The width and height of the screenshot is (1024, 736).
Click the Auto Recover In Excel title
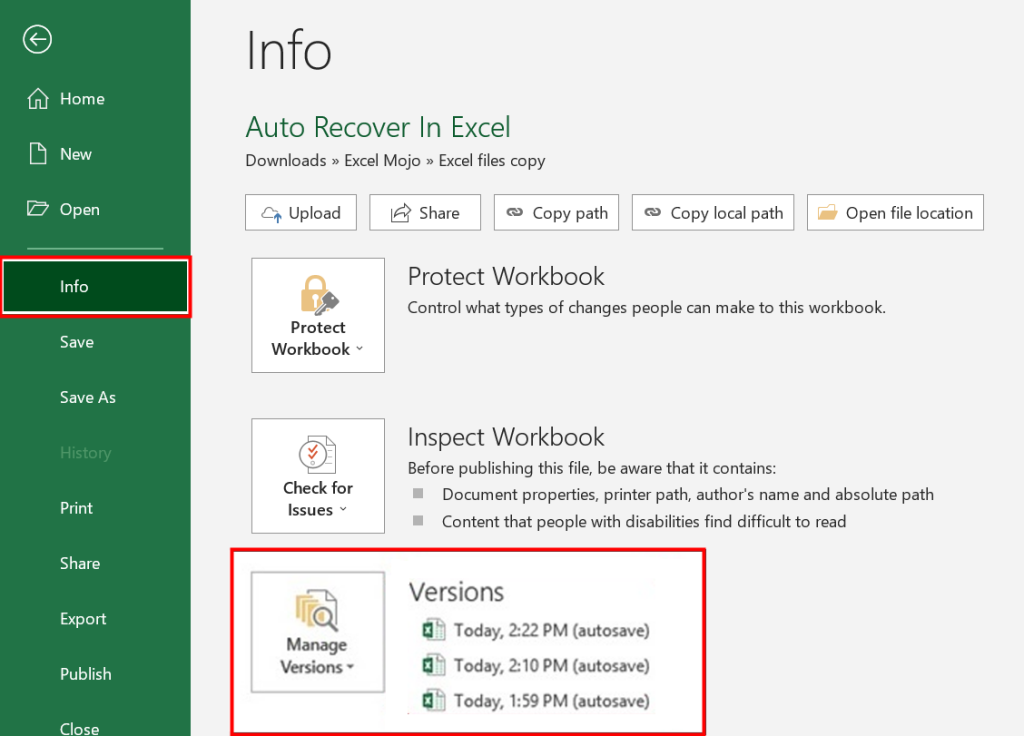(378, 127)
